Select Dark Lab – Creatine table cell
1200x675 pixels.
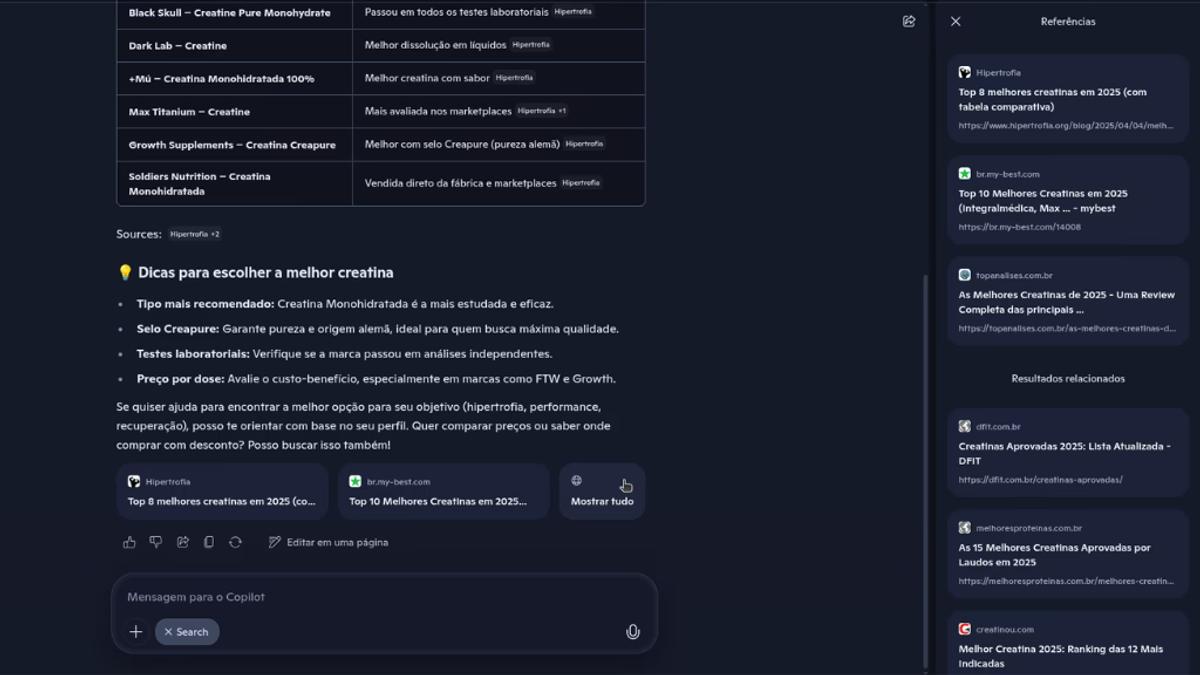235,46
